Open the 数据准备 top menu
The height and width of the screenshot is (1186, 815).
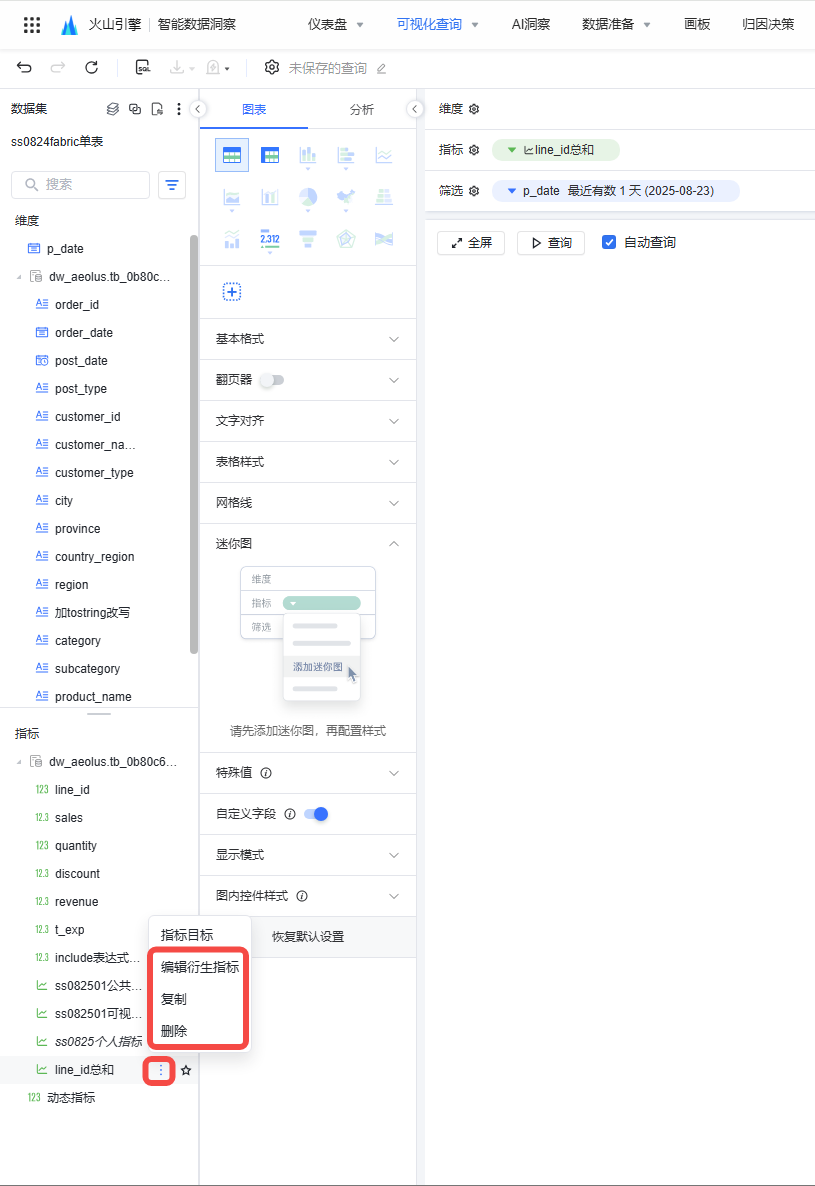tap(616, 24)
